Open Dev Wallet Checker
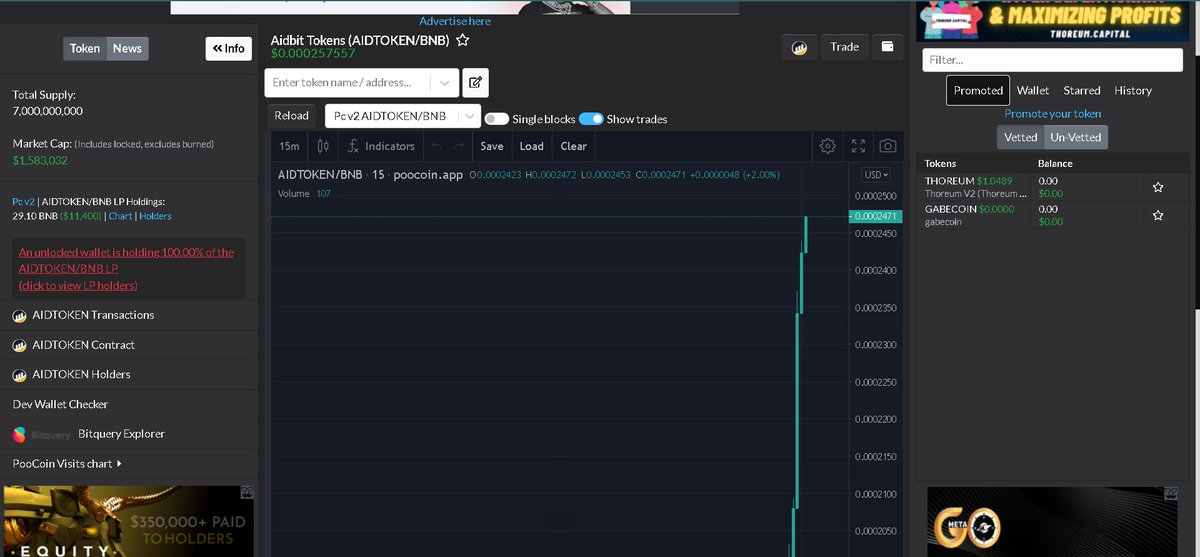This screenshot has height=557, width=1200. [60, 405]
